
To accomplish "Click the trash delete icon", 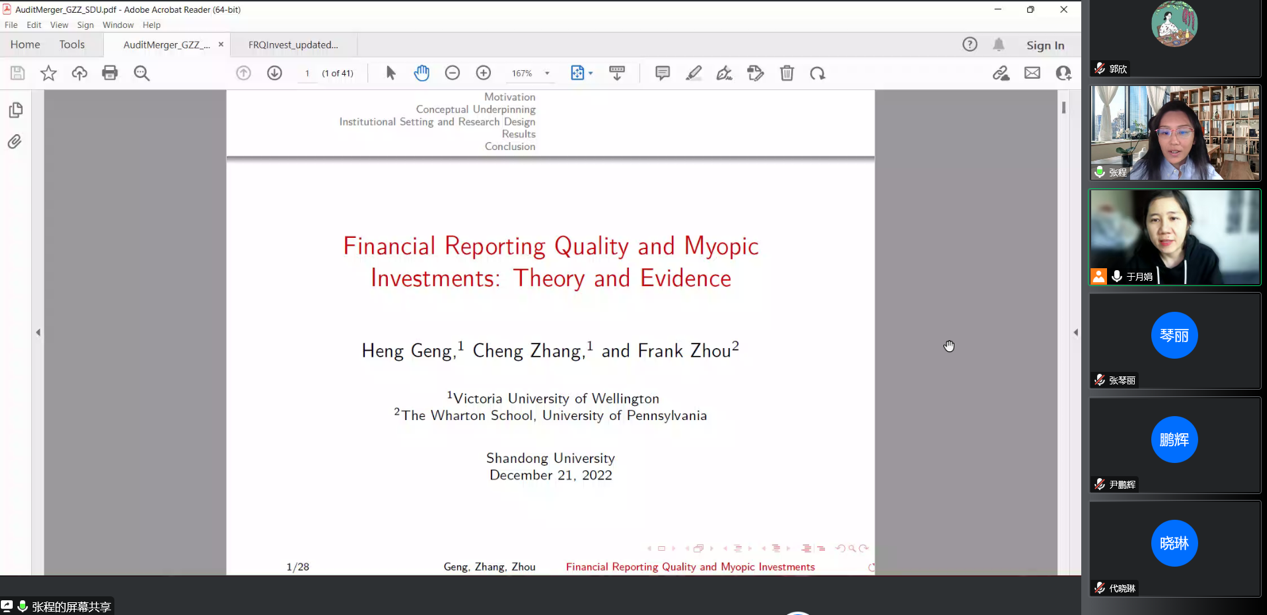I will point(787,73).
